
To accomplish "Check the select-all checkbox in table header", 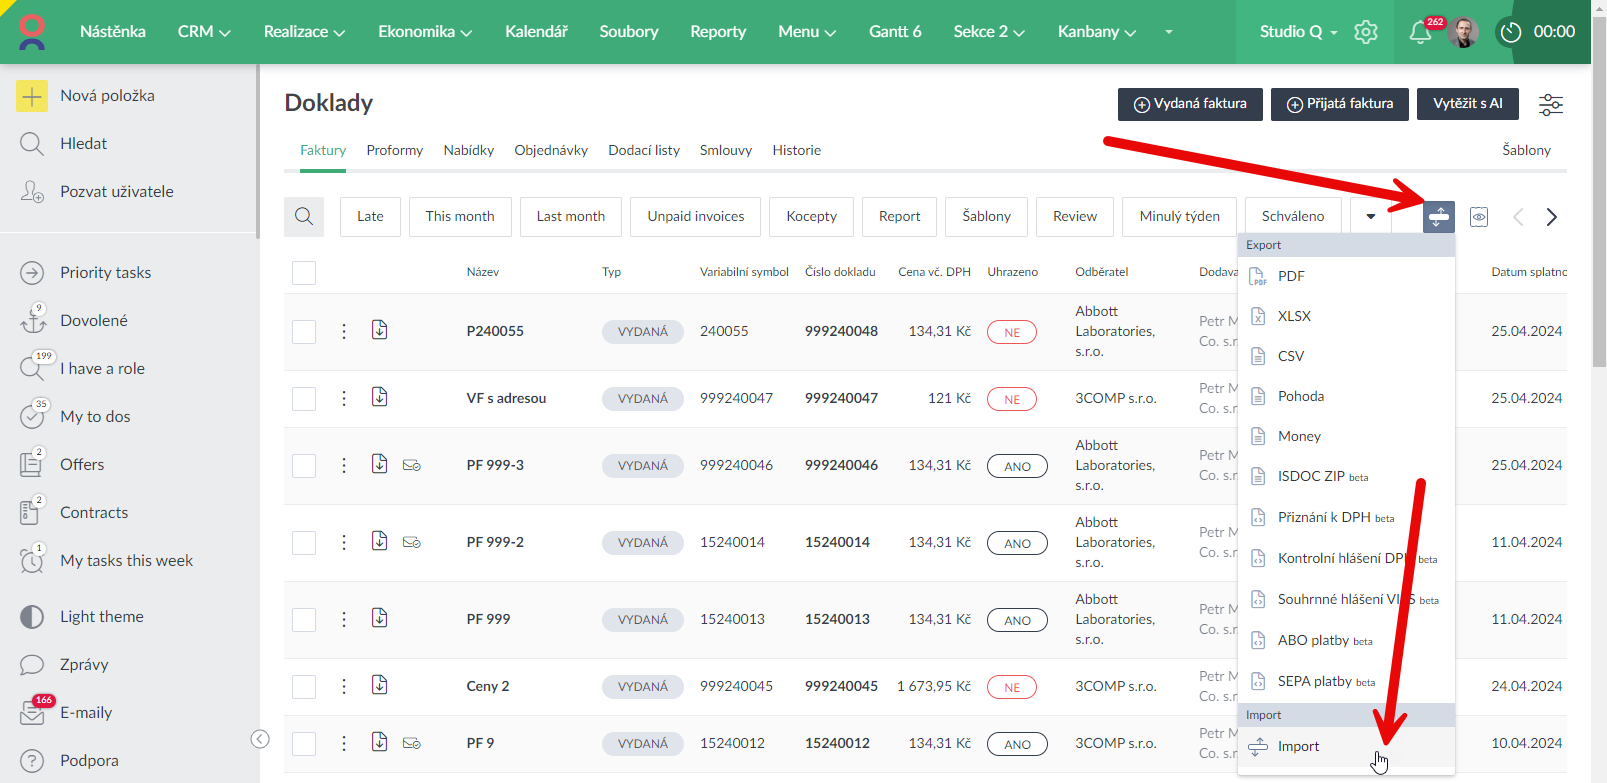I will 304,273.
